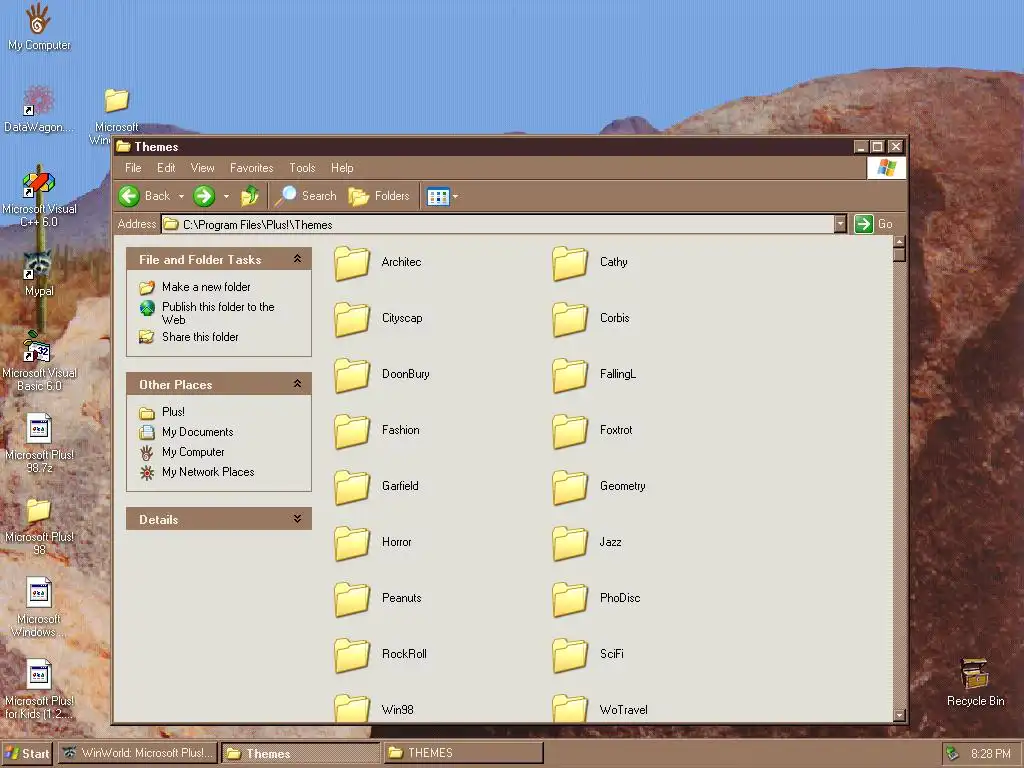Open the Favorites menu
1024x768 pixels.
[251, 168]
